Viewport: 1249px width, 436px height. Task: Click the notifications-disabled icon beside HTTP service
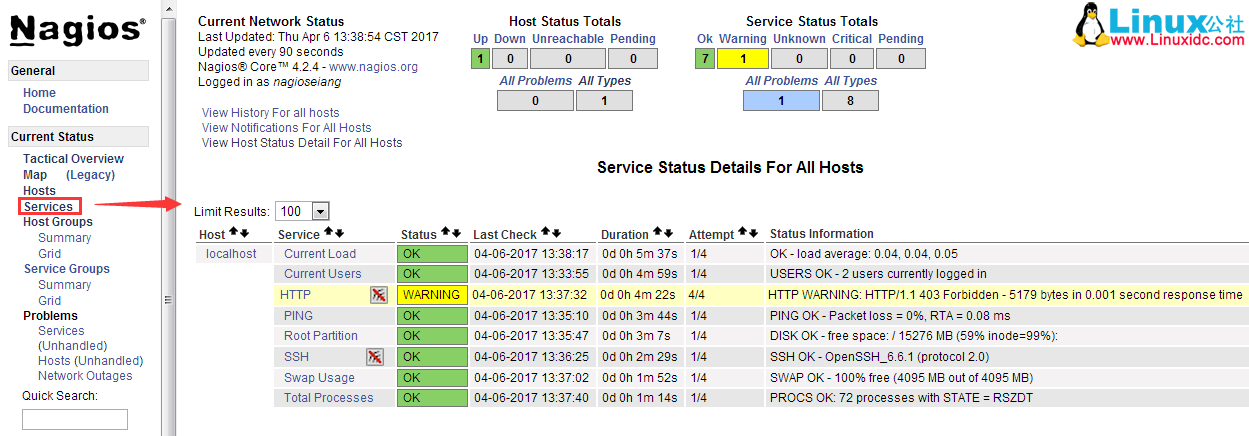pos(378,295)
